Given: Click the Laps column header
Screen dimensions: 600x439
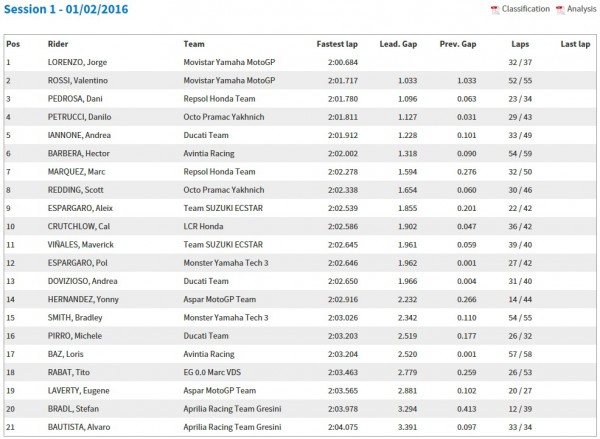Looking at the screenshot, I should pos(520,44).
